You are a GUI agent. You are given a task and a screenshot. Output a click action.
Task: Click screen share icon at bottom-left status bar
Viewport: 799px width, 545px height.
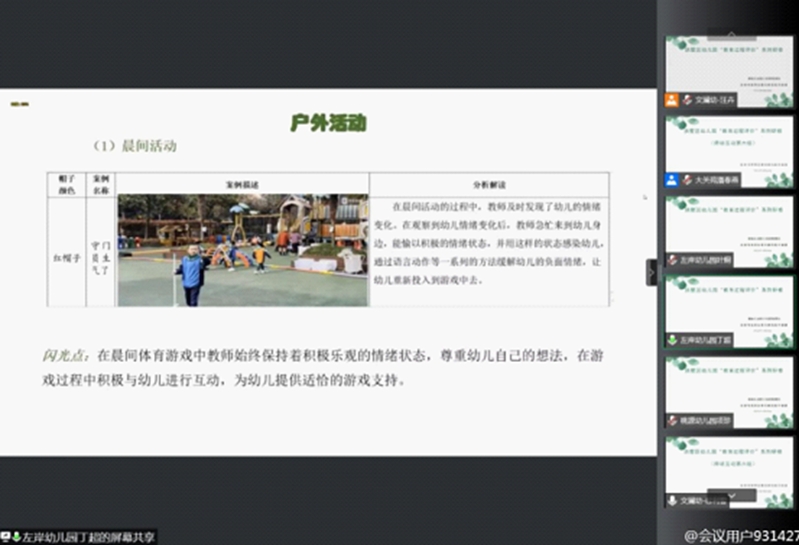click(x=7, y=537)
